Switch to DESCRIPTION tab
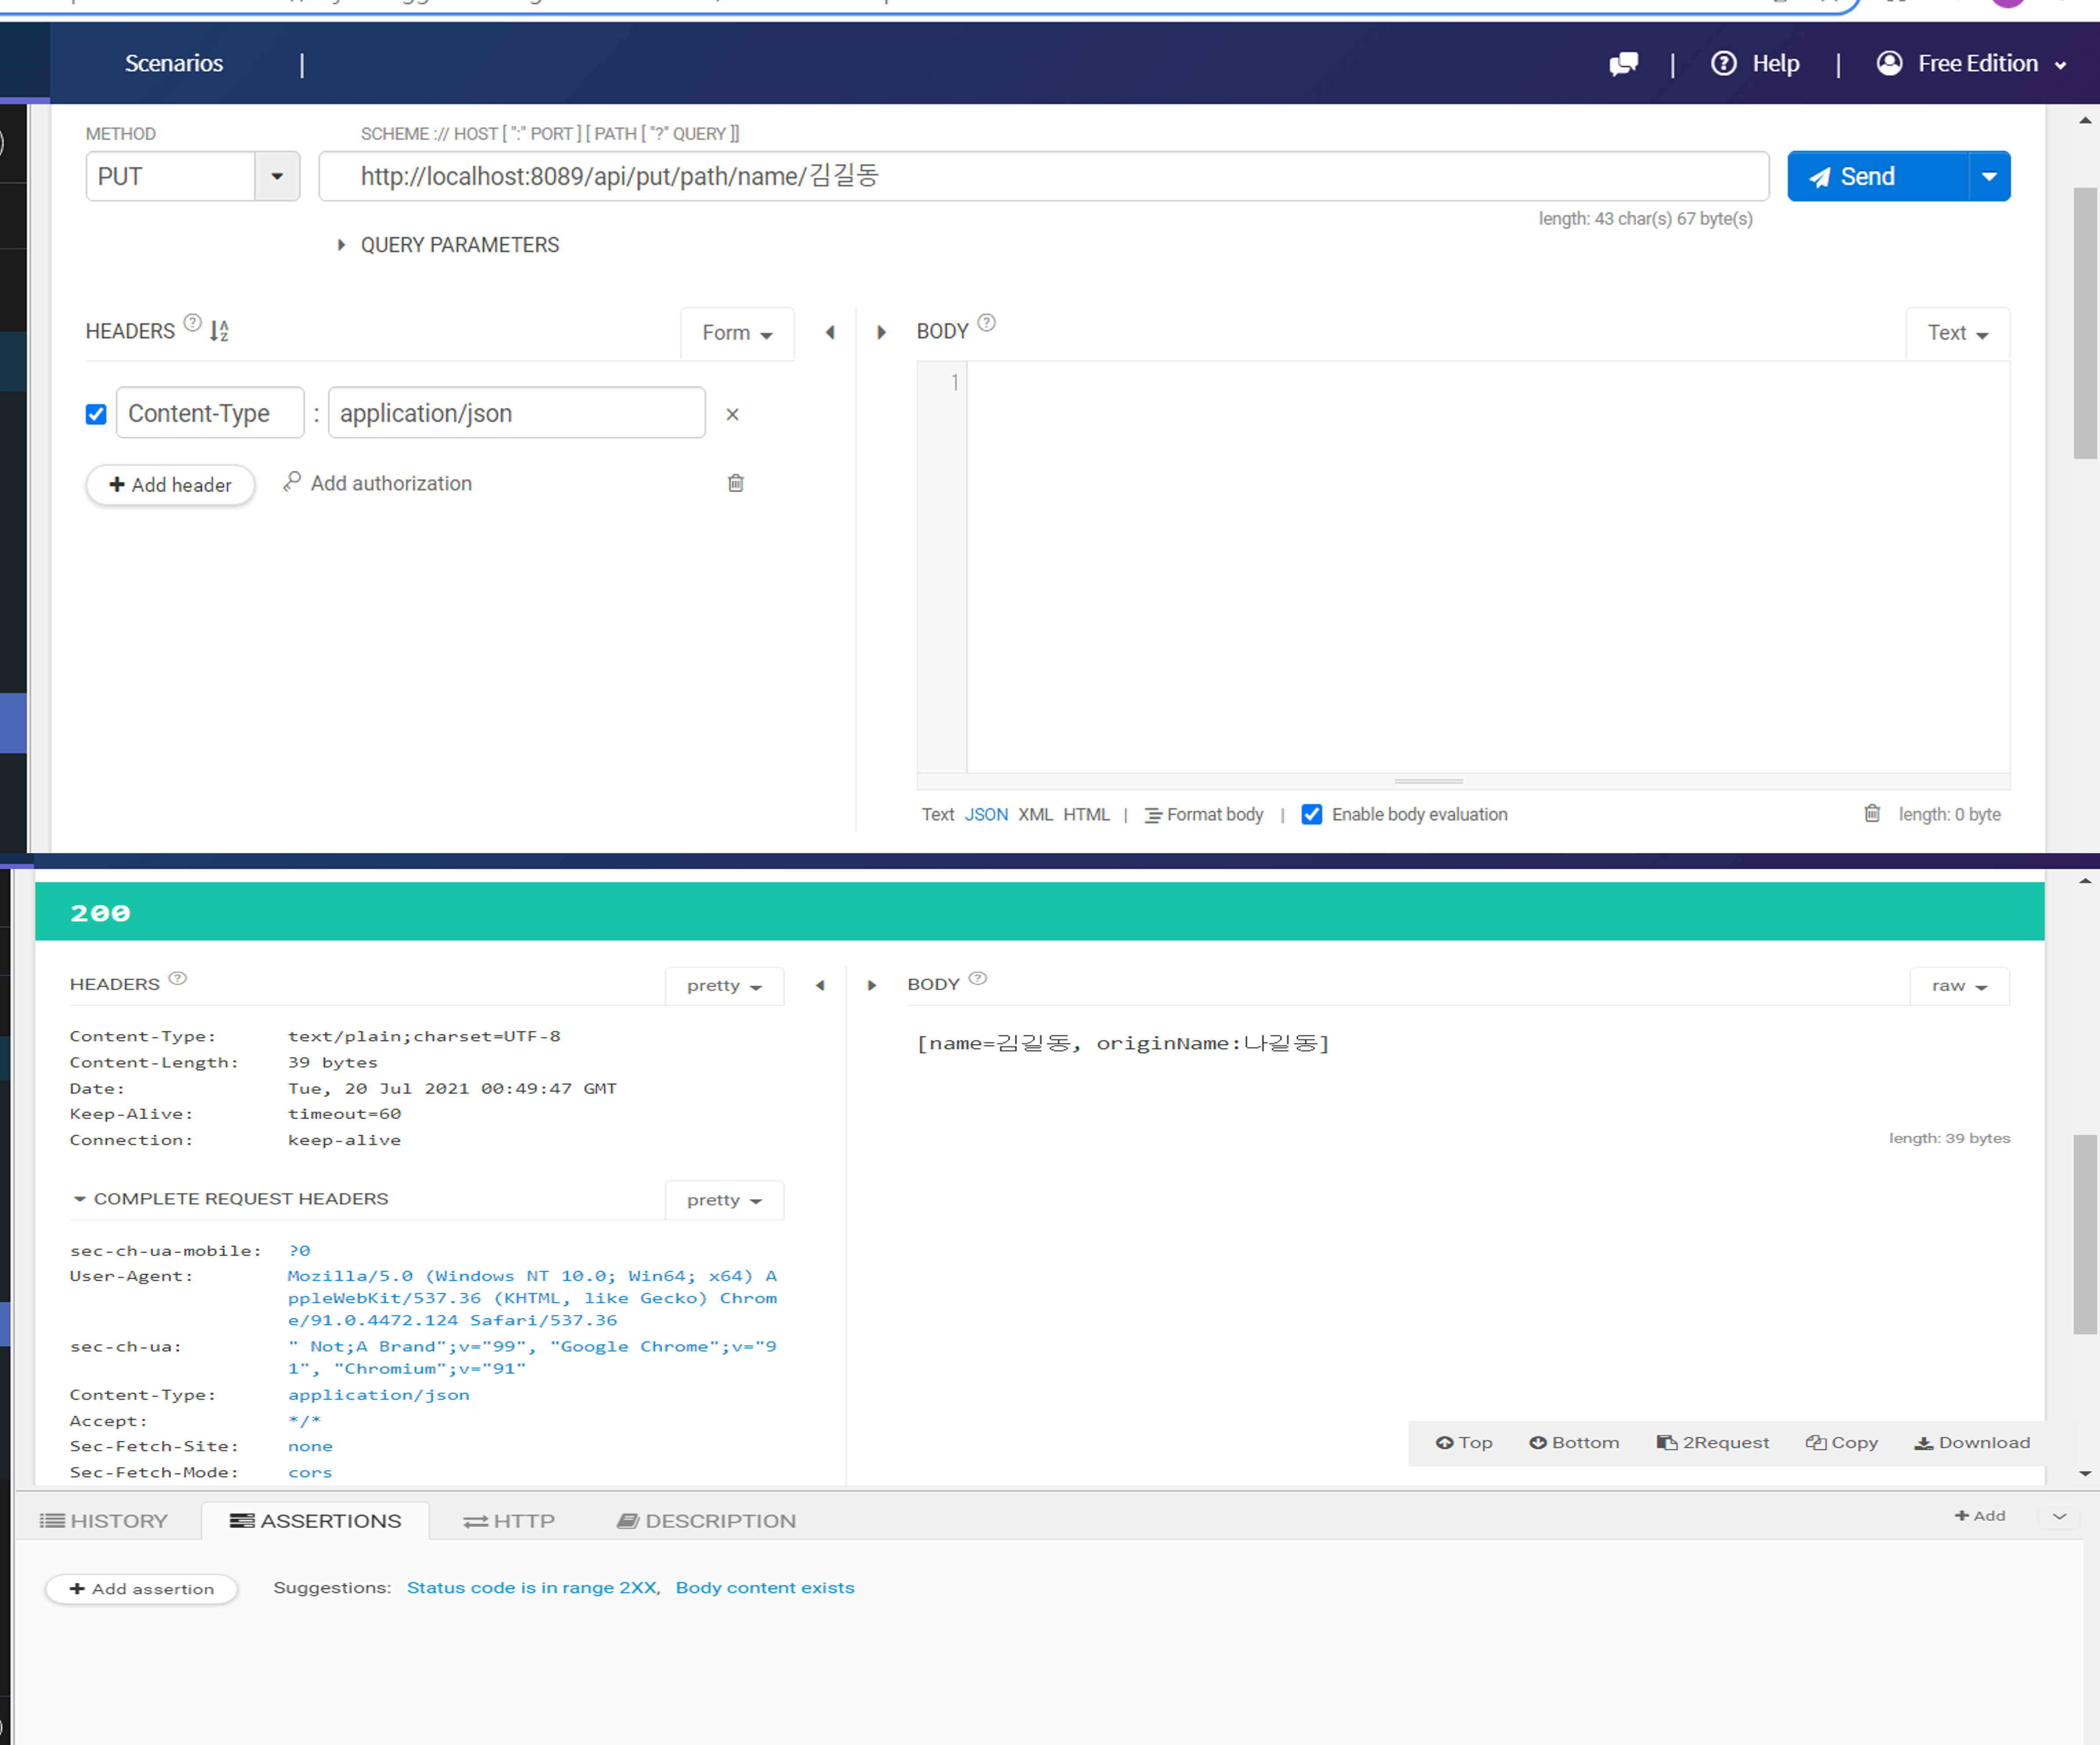The height and width of the screenshot is (1745, 2100). pyautogui.click(x=706, y=1521)
